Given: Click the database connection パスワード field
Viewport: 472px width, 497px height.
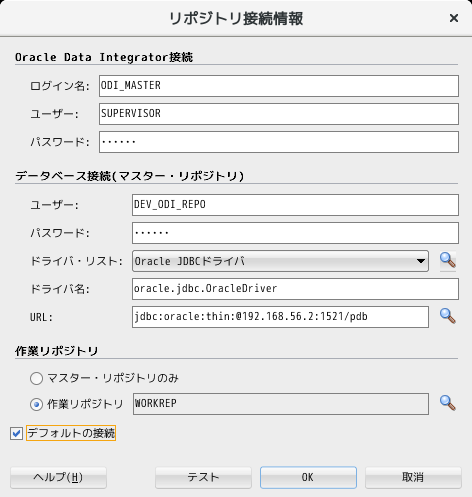Looking at the screenshot, I should [295, 233].
